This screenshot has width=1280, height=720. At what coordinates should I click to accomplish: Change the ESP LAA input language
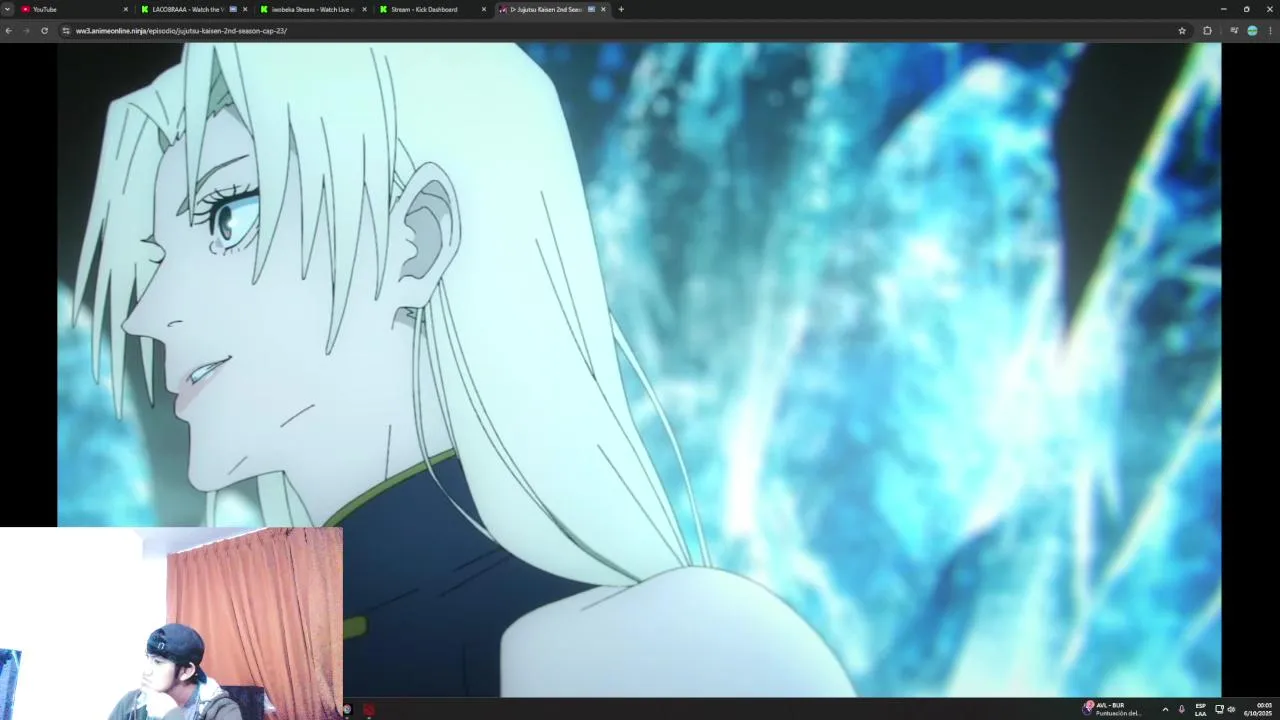tap(1200, 709)
